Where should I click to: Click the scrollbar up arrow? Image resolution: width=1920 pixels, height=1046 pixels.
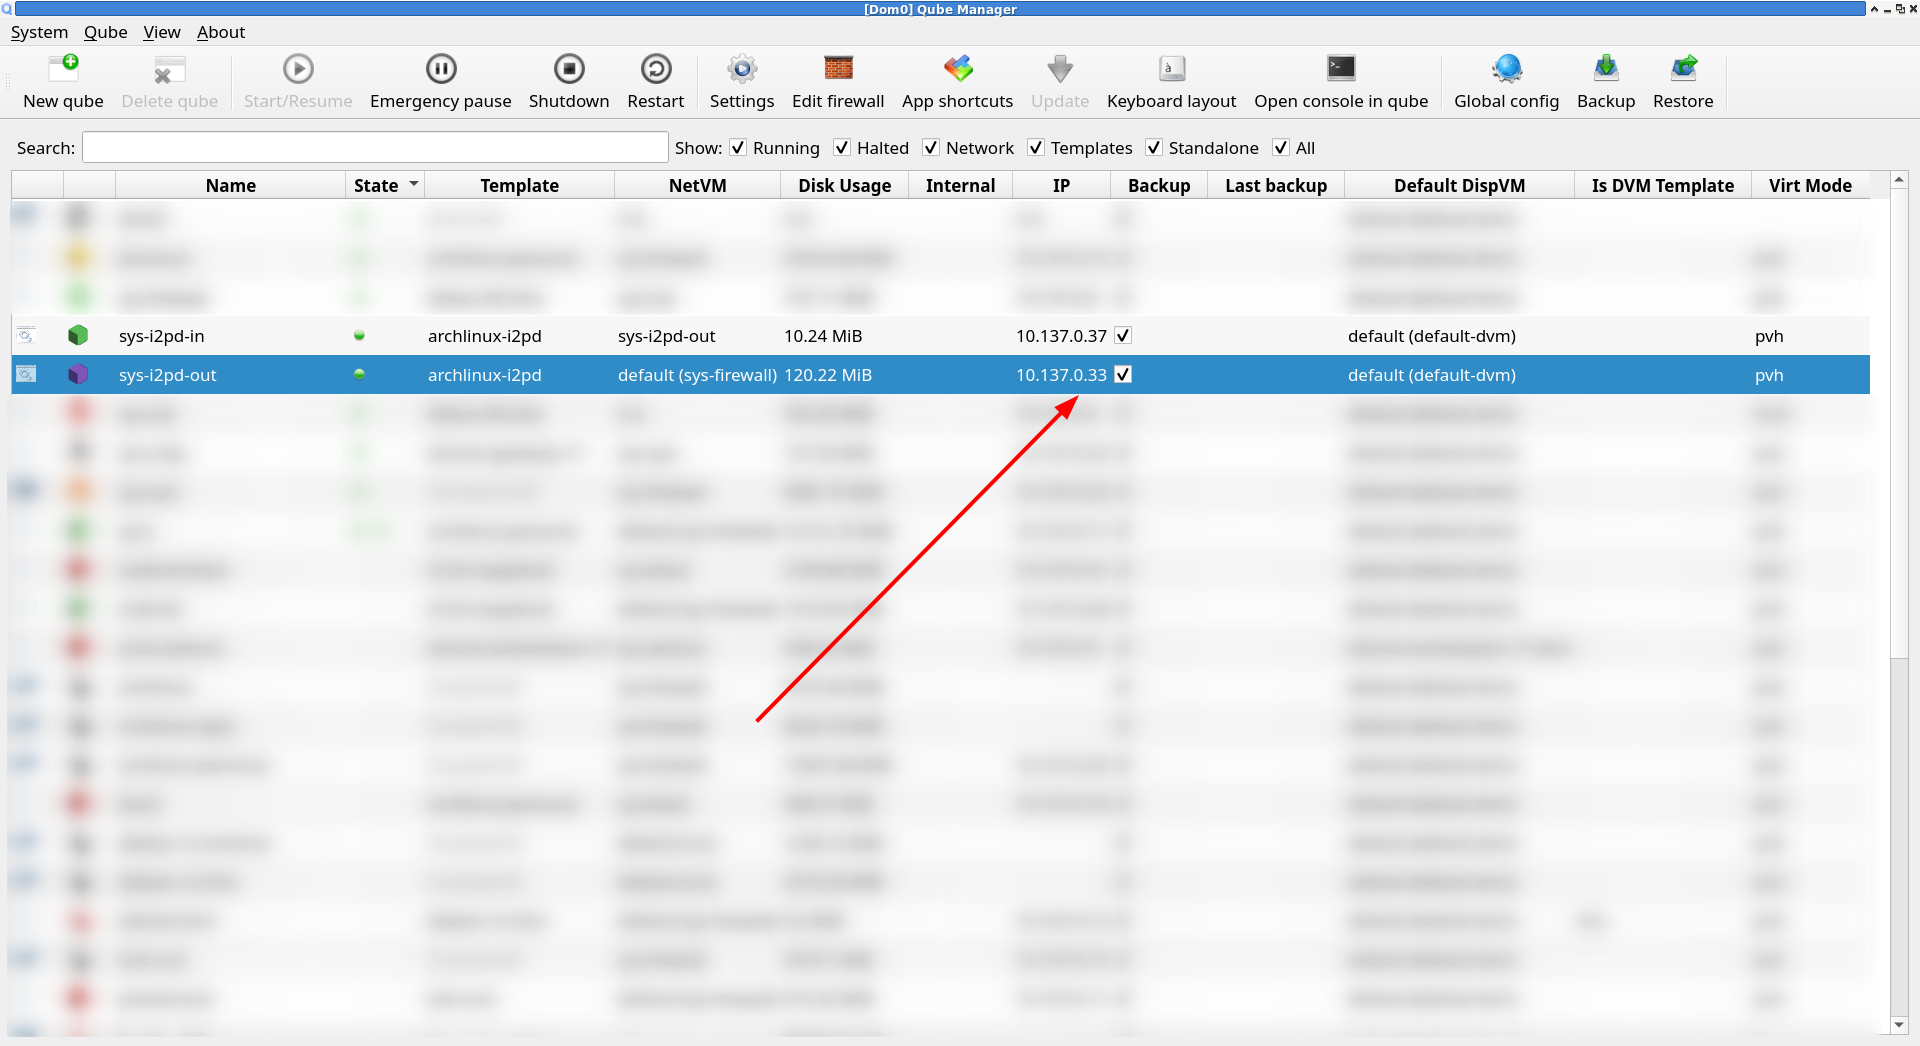(1899, 181)
